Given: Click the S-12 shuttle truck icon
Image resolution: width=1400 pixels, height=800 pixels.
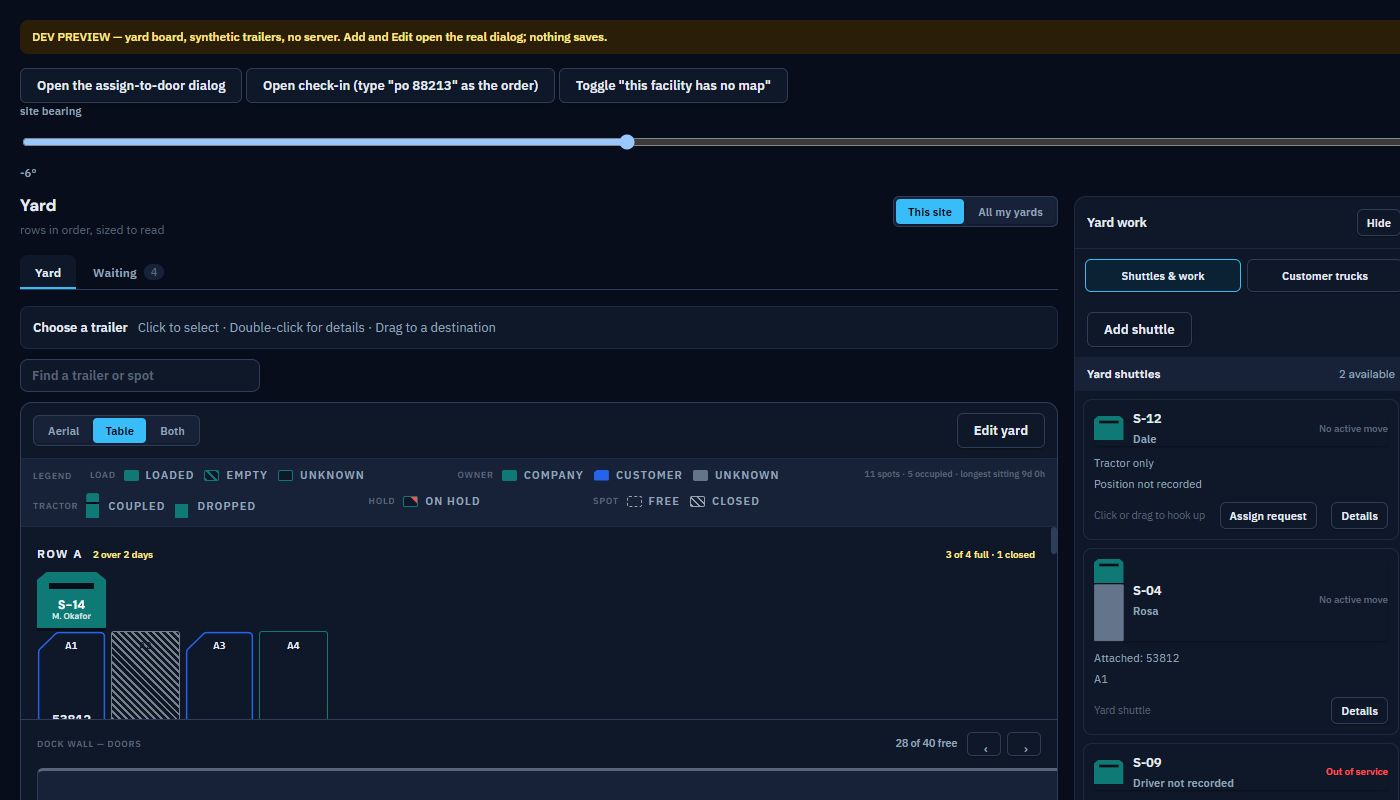Looking at the screenshot, I should pyautogui.click(x=1109, y=428).
